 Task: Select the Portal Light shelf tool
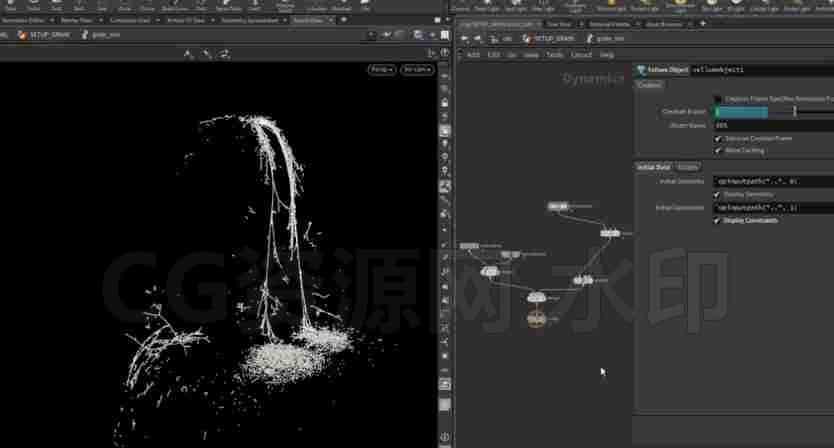click(x=796, y=6)
